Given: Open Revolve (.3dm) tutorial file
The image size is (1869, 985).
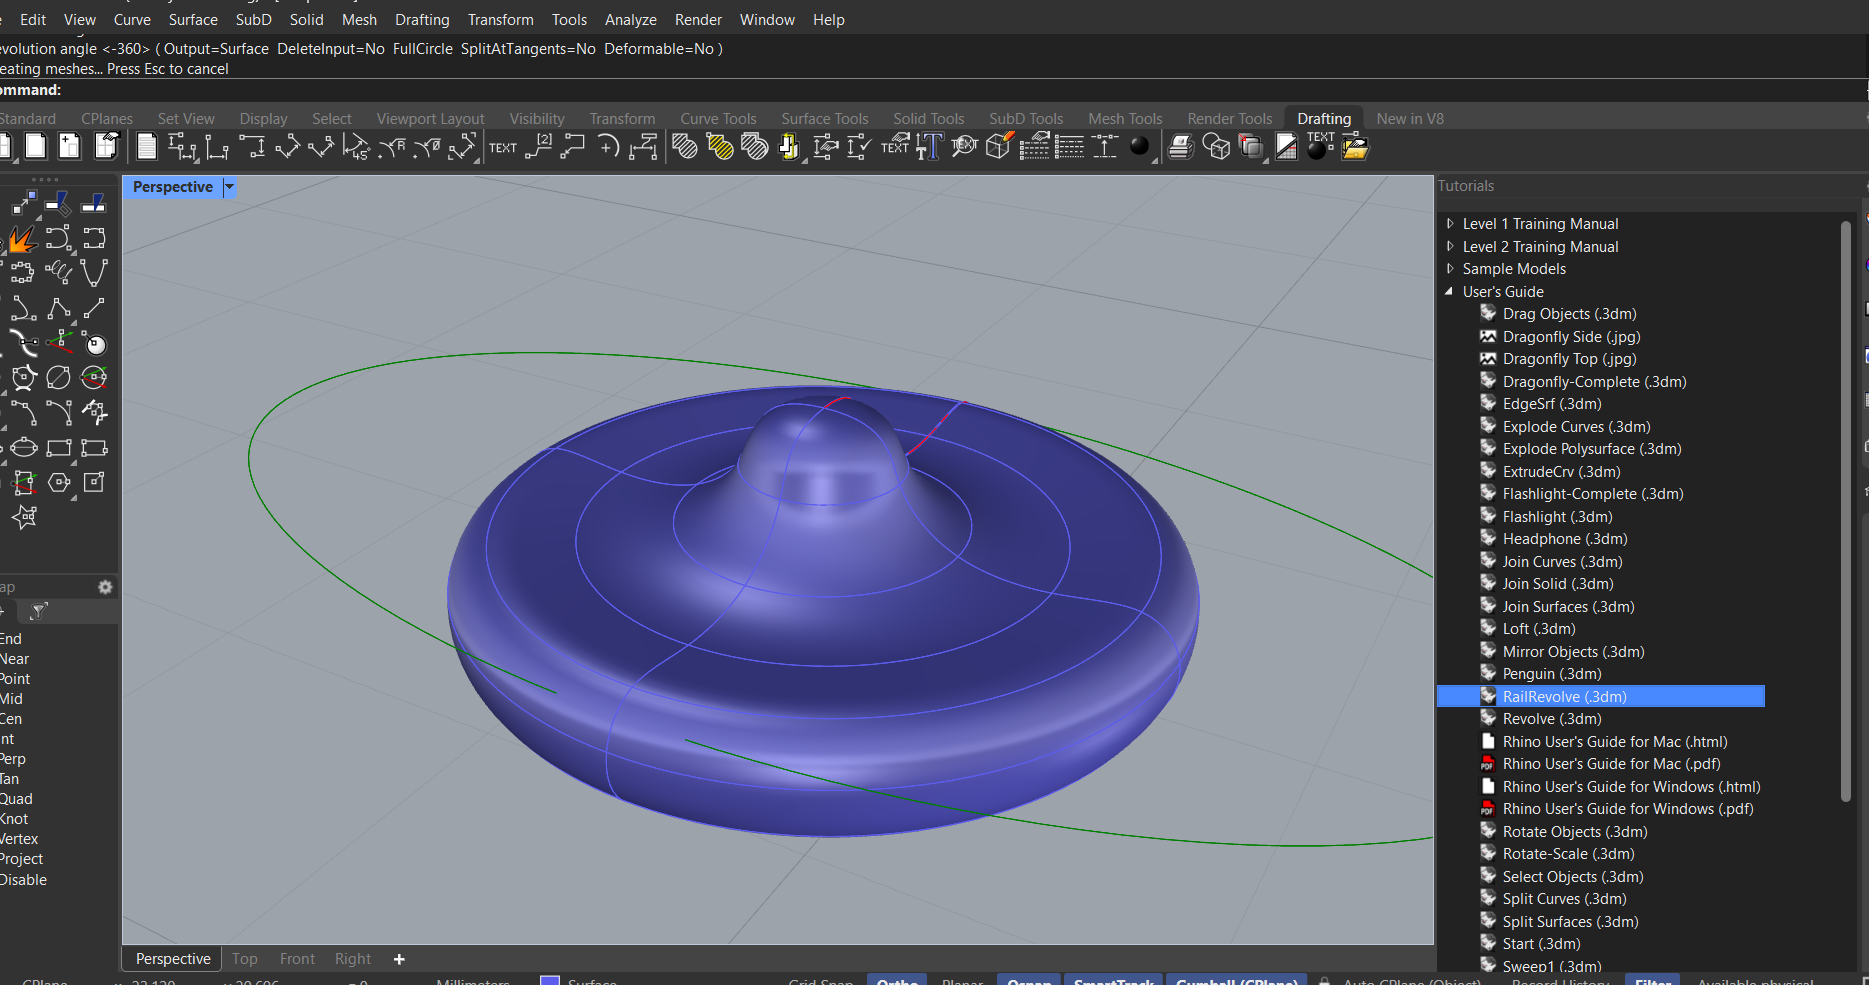Looking at the screenshot, I should 1551,719.
